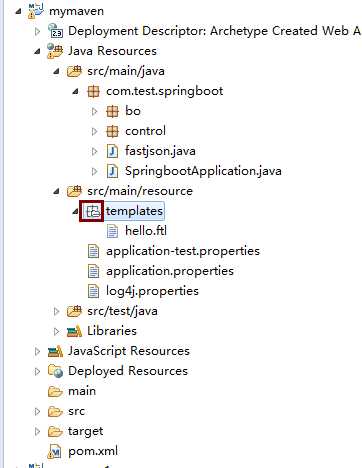Select the log4j.properties file name
The height and width of the screenshot is (468, 362).
tap(152, 291)
